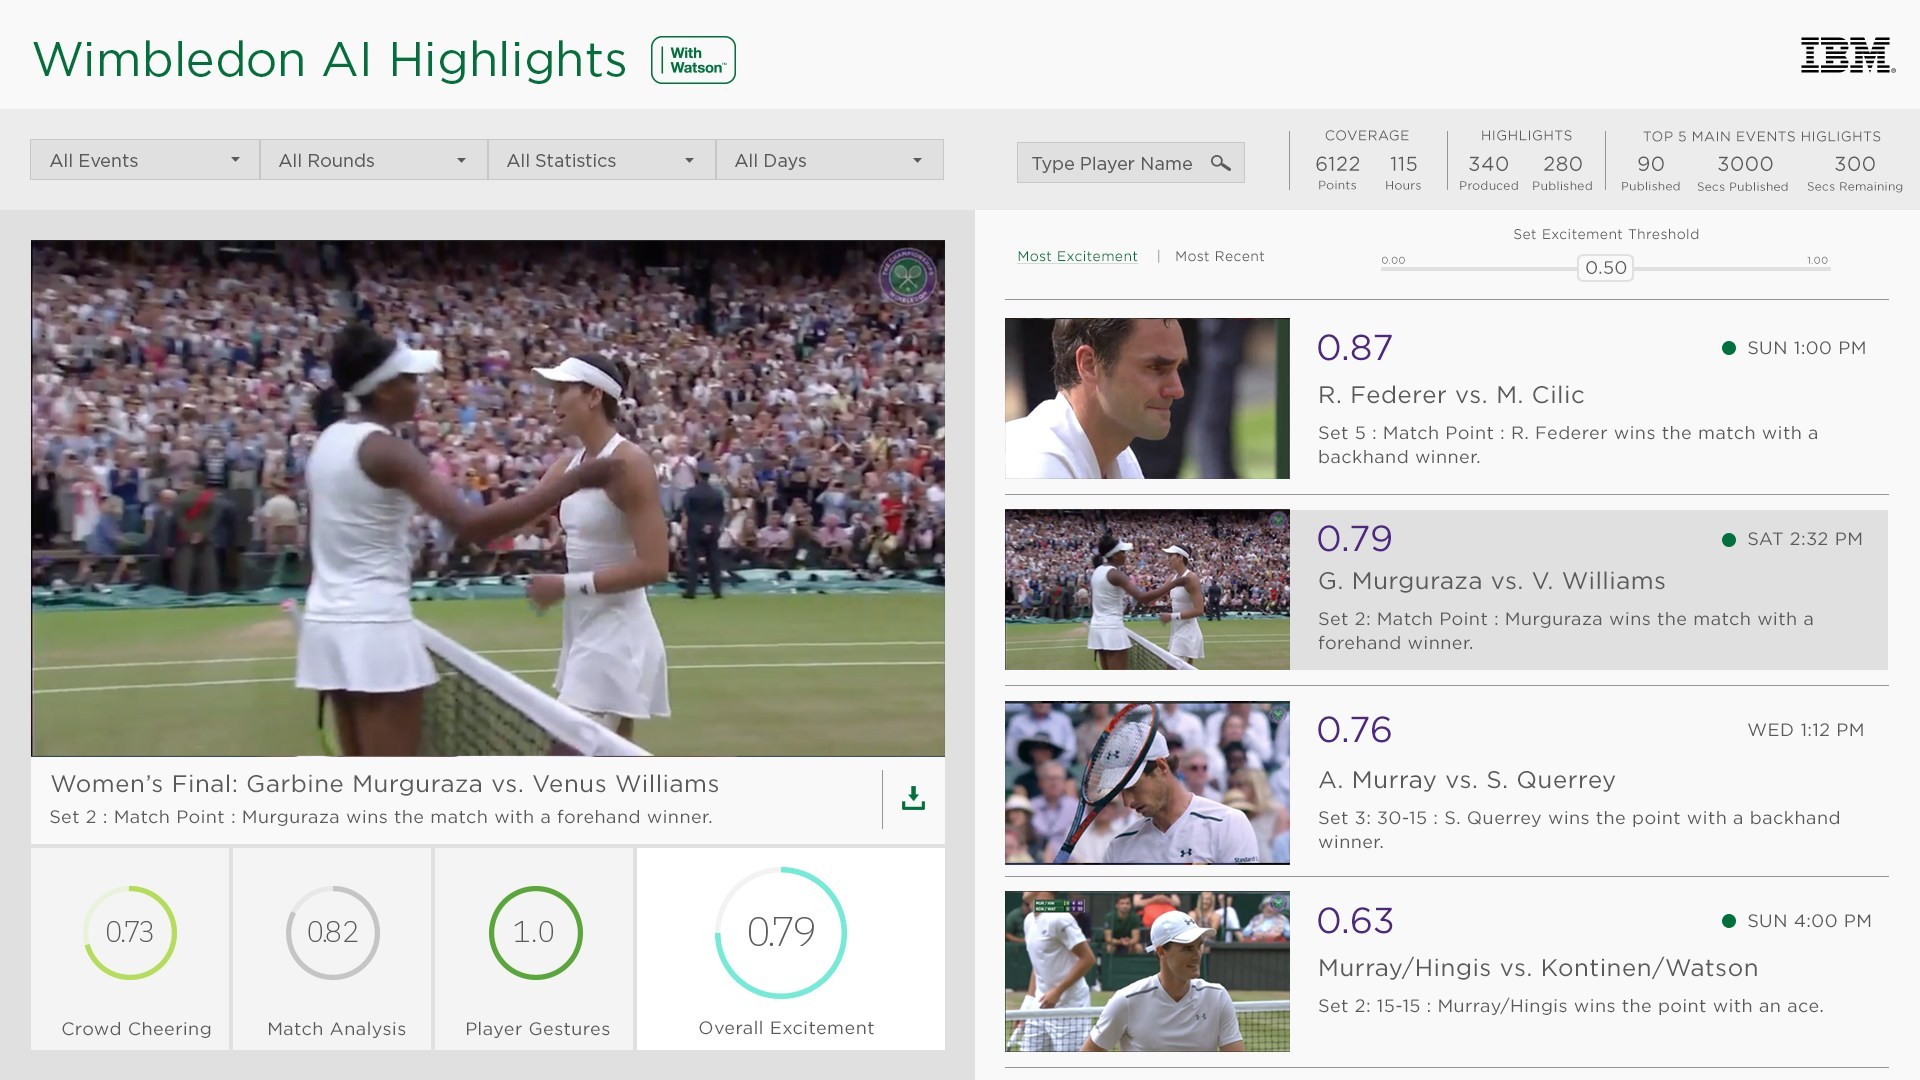1920x1080 pixels.
Task: Click the Type Player Name field
Action: pos(1111,163)
